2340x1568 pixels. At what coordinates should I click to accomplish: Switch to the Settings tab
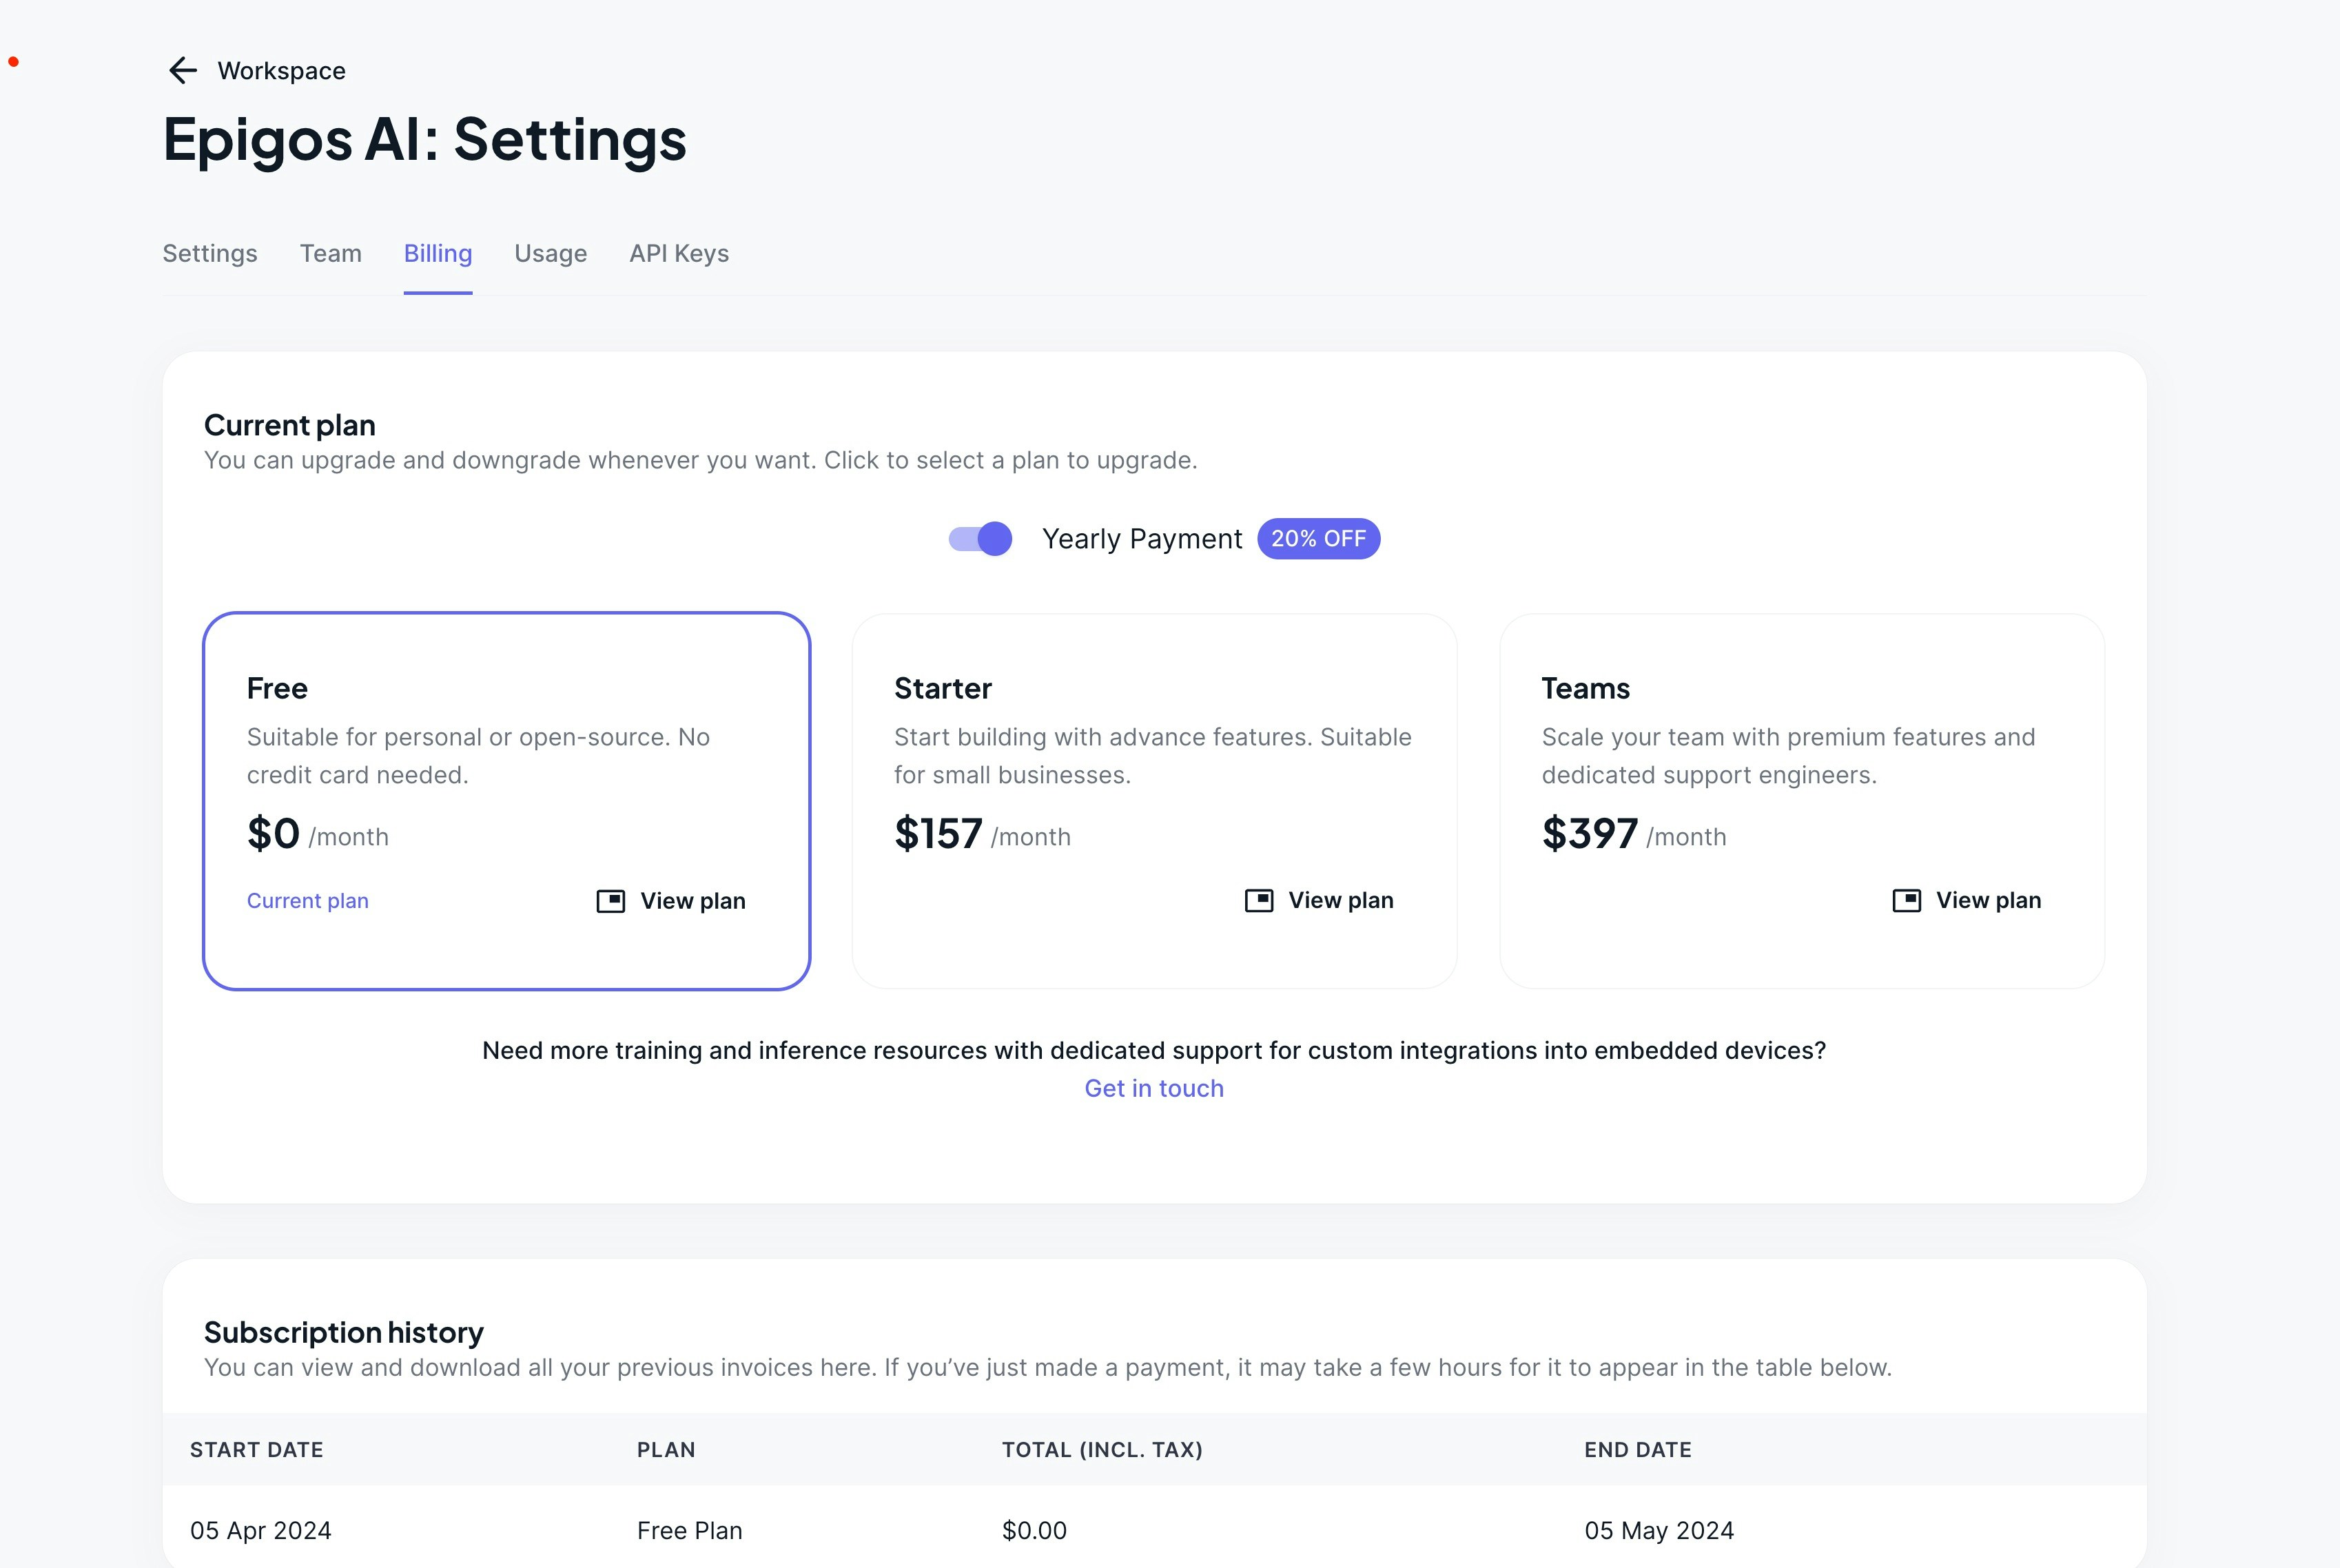click(x=209, y=253)
